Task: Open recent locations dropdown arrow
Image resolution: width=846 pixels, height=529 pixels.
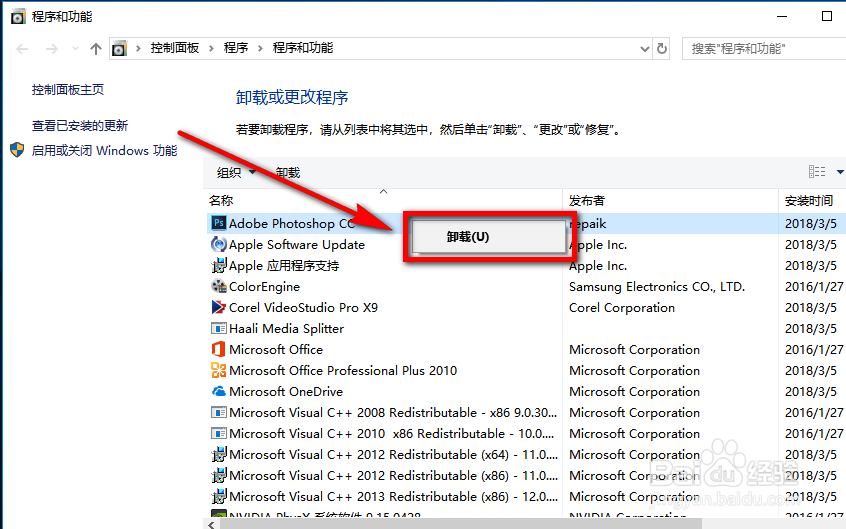Action: click(x=76, y=49)
